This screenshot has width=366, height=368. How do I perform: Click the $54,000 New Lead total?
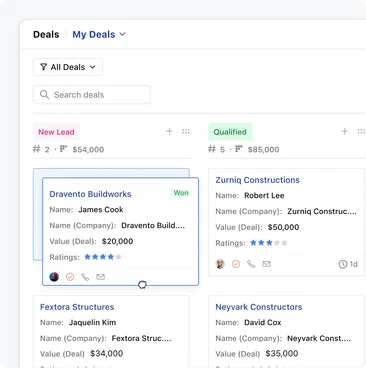88,150
